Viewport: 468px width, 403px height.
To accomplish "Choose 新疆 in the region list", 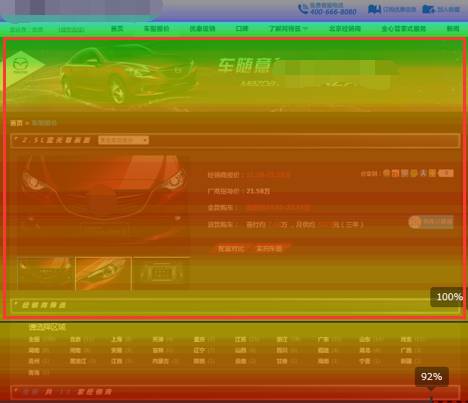I will pyautogui.click(x=406, y=361).
